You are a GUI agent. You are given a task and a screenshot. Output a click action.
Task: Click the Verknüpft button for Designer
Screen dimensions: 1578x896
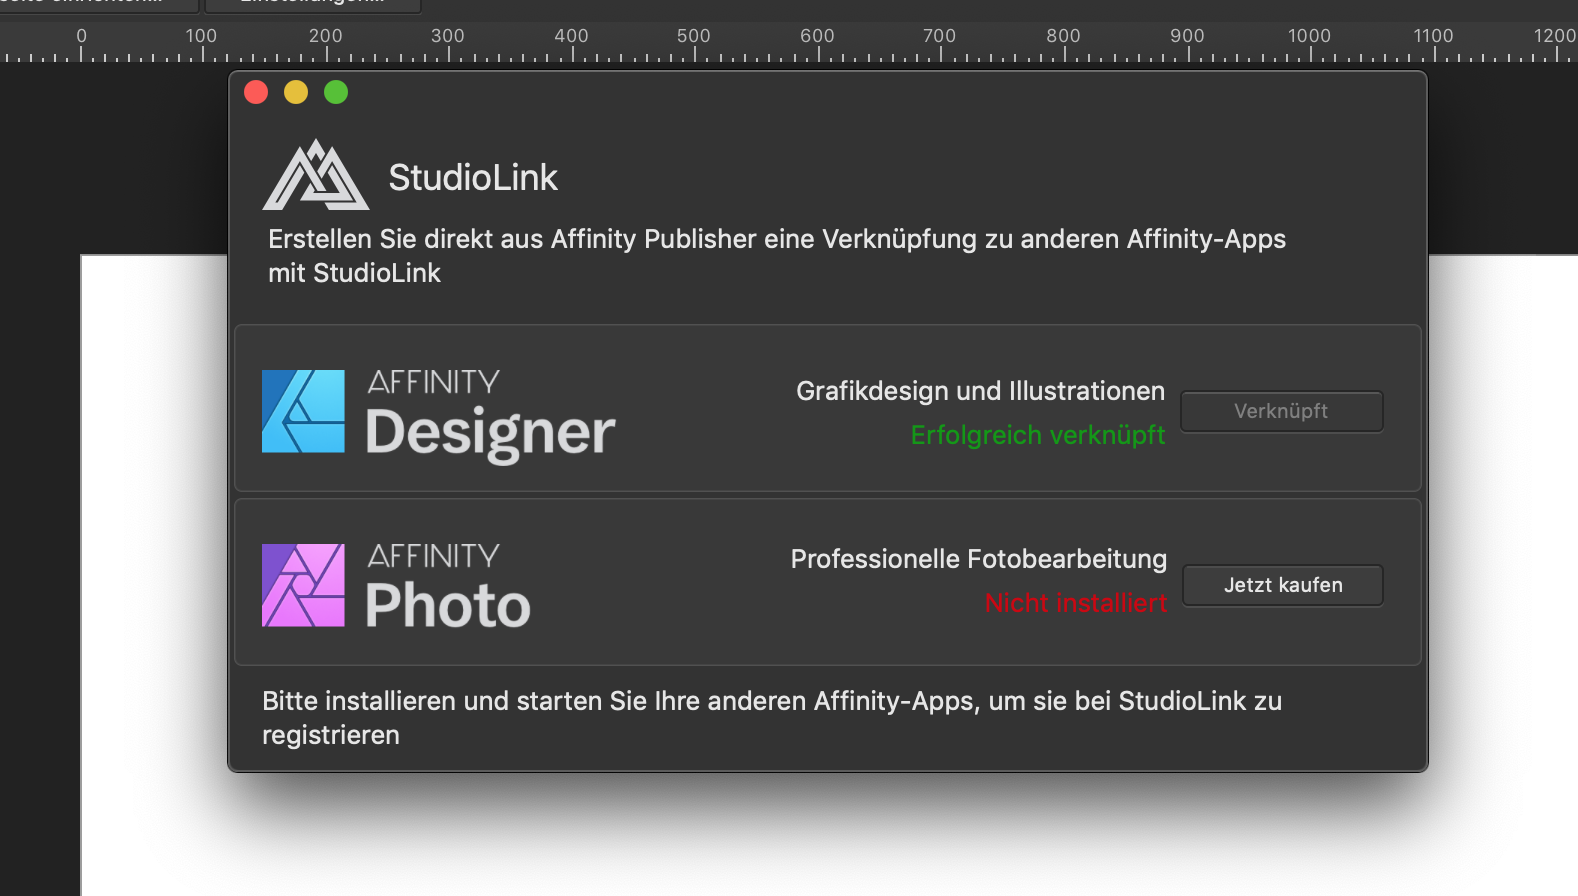[1282, 411]
